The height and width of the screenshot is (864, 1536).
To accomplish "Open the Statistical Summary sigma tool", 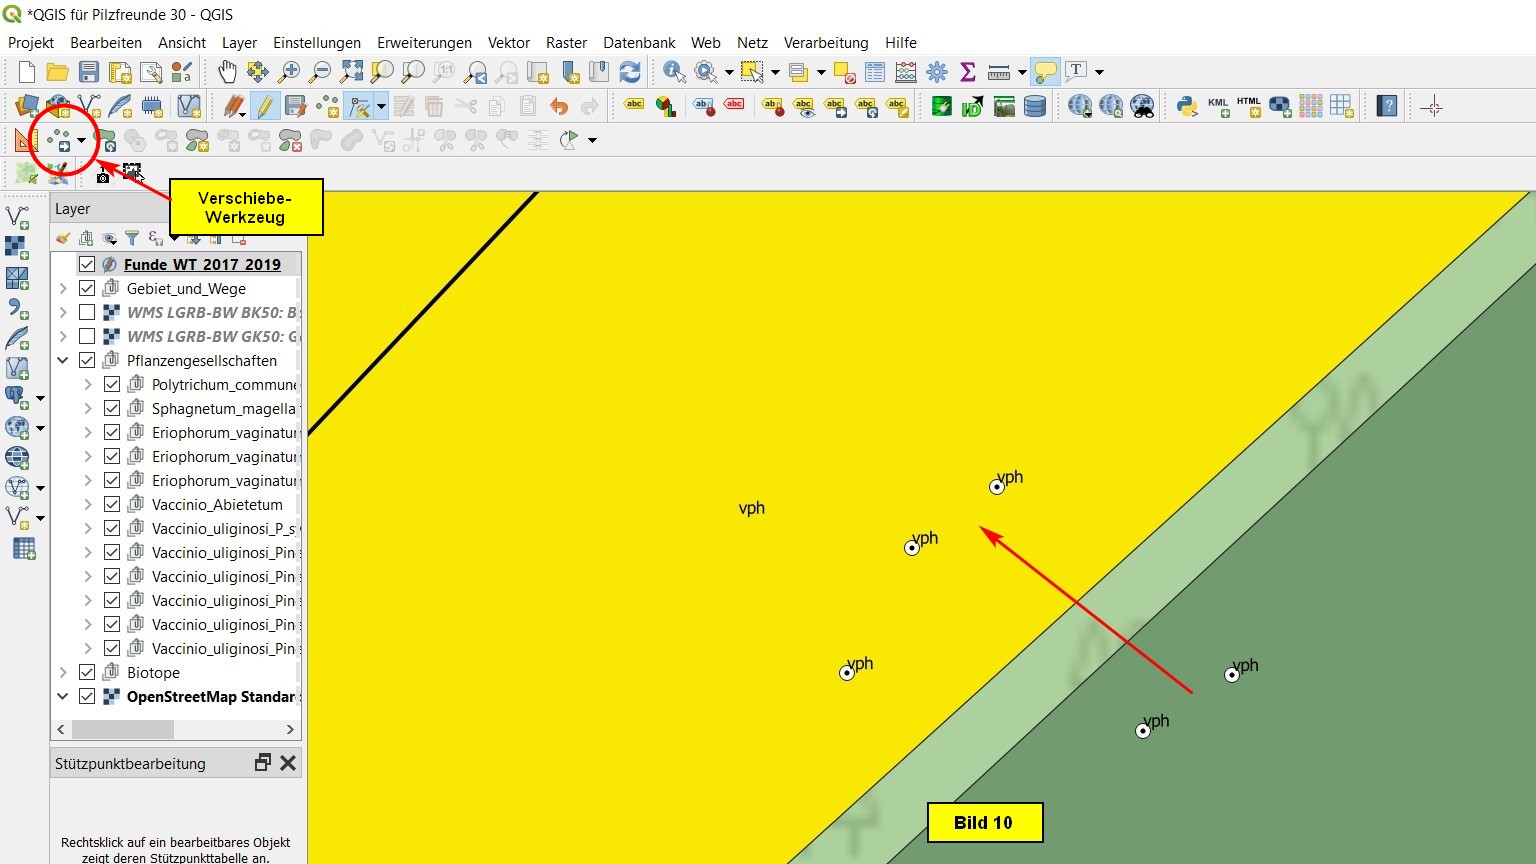I will (967, 72).
